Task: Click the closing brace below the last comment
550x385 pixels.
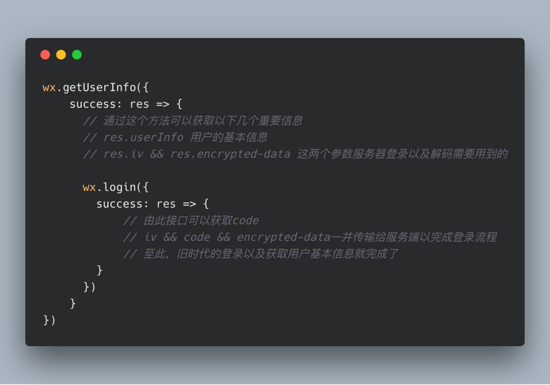Action: point(99,270)
